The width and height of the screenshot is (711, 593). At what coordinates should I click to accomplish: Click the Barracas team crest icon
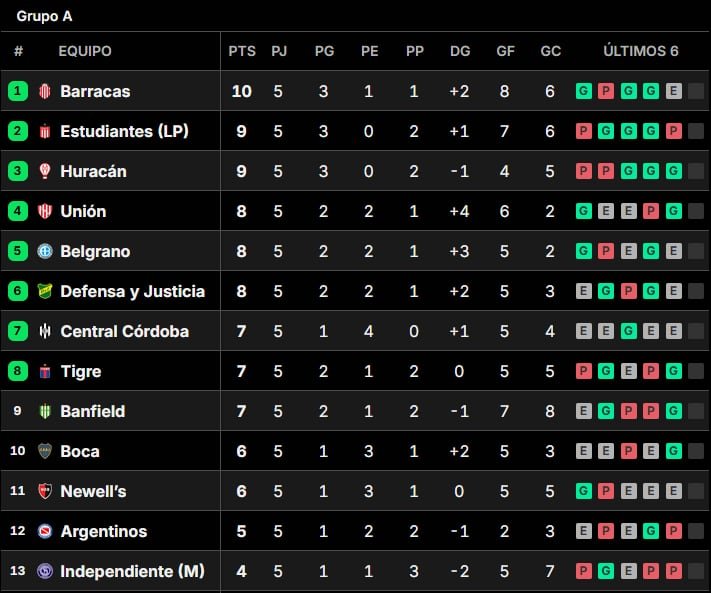(45, 91)
